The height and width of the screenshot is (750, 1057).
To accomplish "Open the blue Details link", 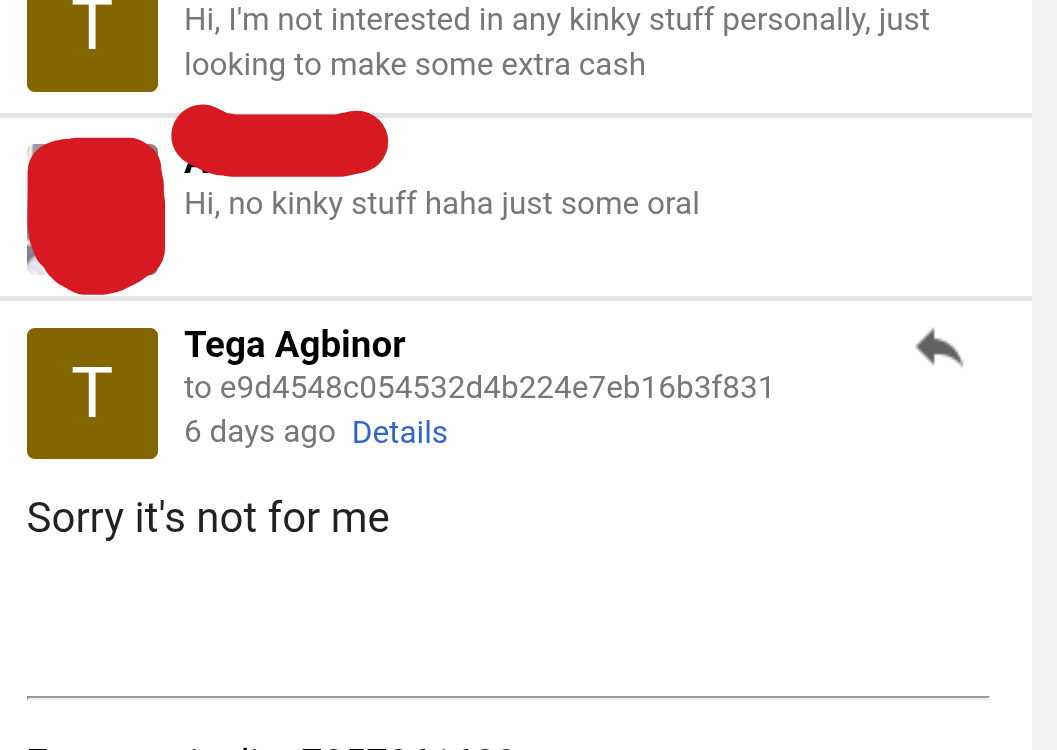I will click(x=400, y=432).
